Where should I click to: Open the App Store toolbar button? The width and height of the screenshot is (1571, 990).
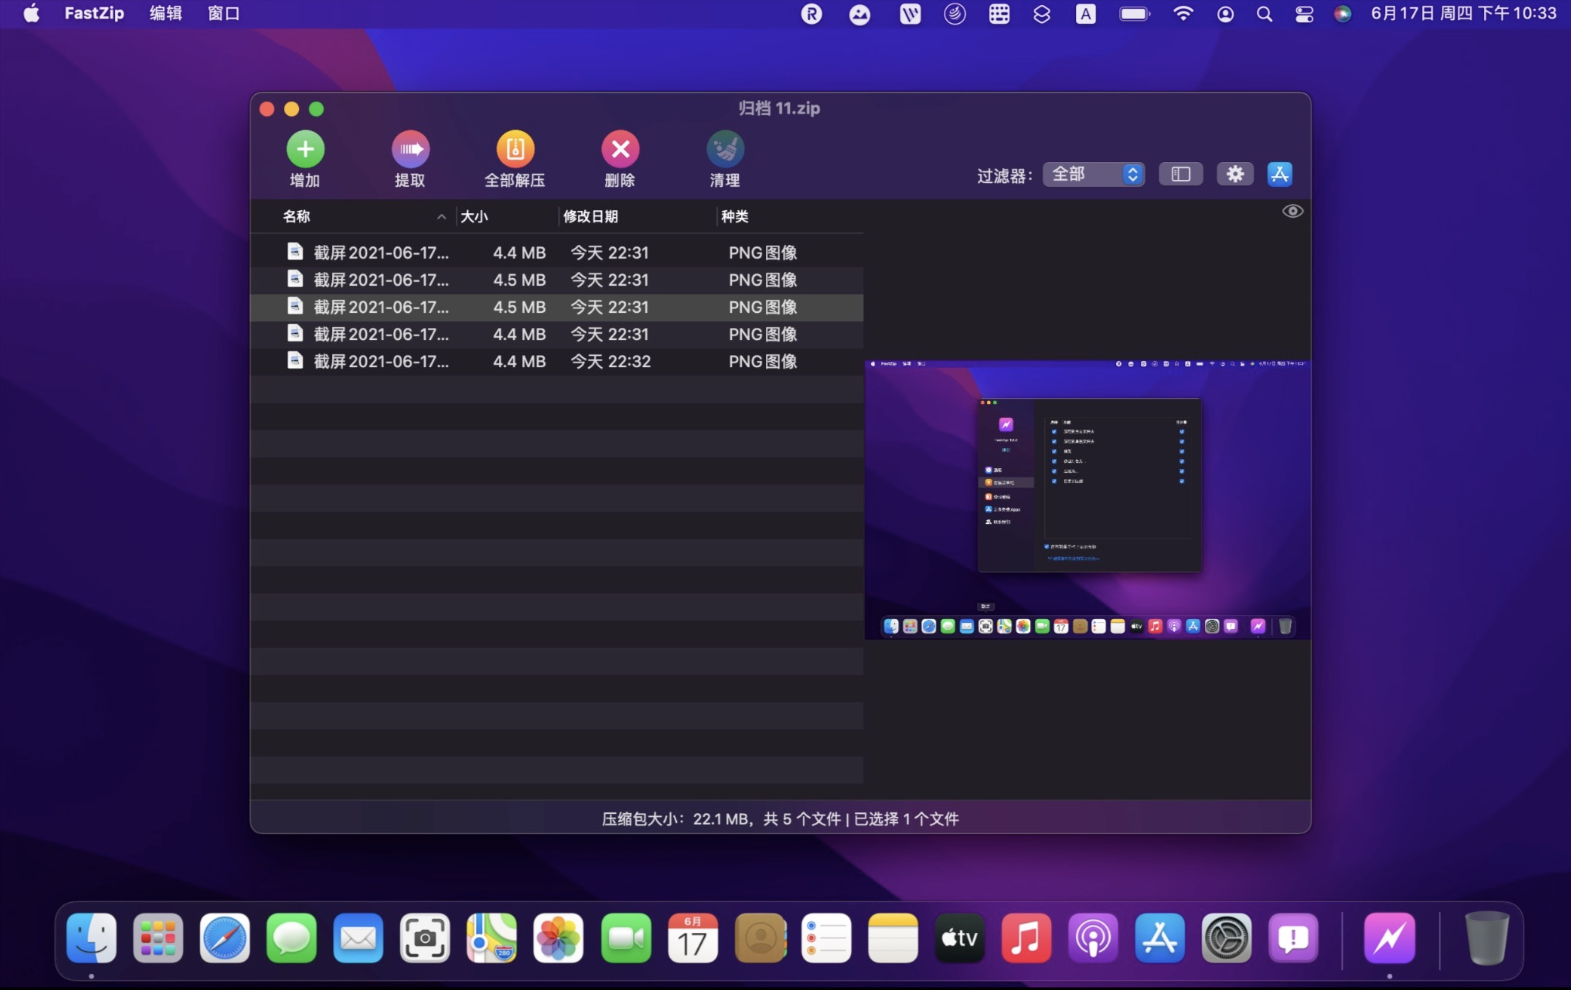pos(1280,174)
